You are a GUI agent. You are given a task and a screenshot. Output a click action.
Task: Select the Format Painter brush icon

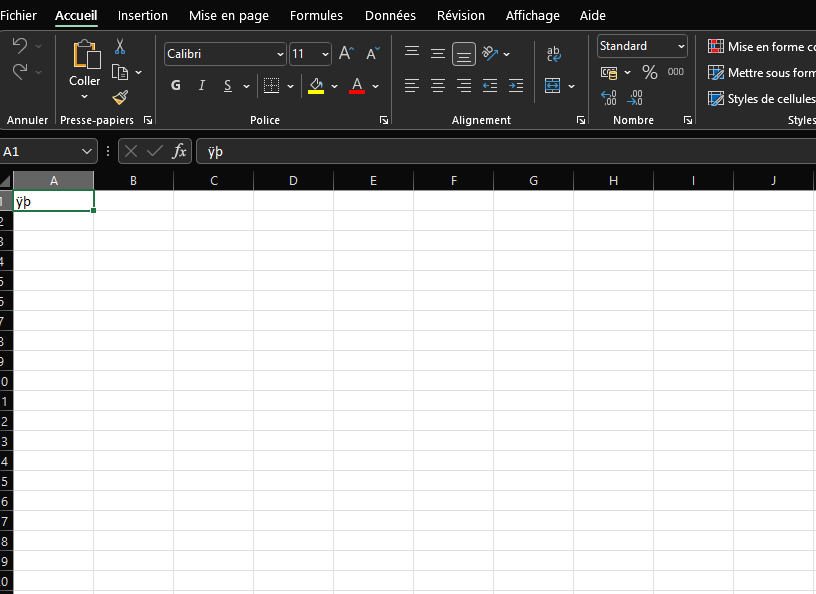[x=120, y=97]
